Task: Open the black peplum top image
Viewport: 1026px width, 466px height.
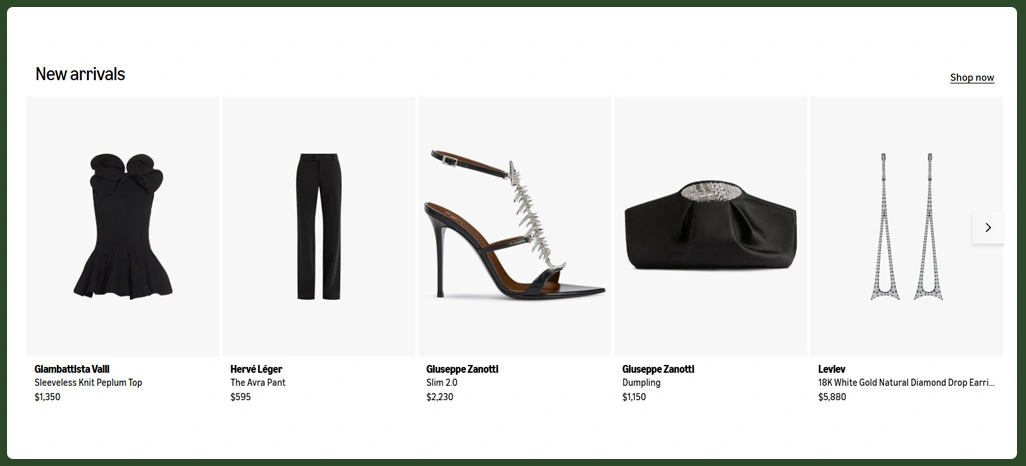Action: (x=123, y=226)
